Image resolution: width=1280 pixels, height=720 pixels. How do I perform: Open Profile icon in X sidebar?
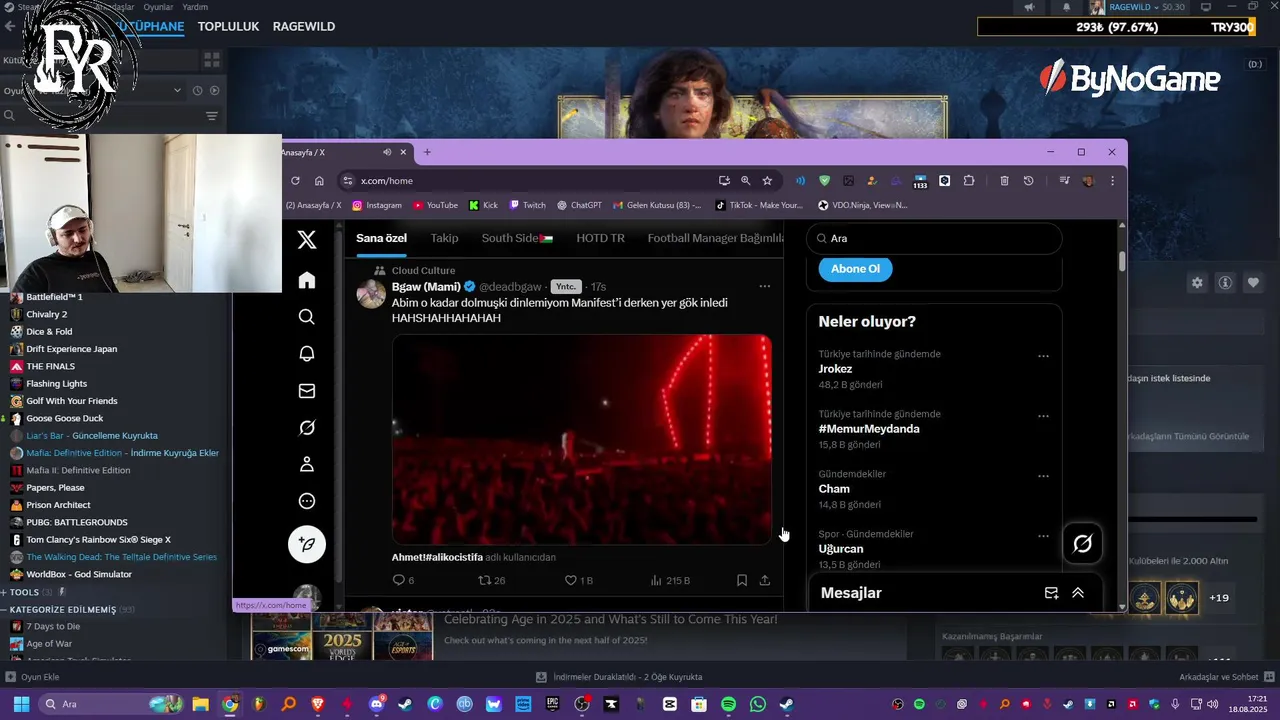point(307,464)
